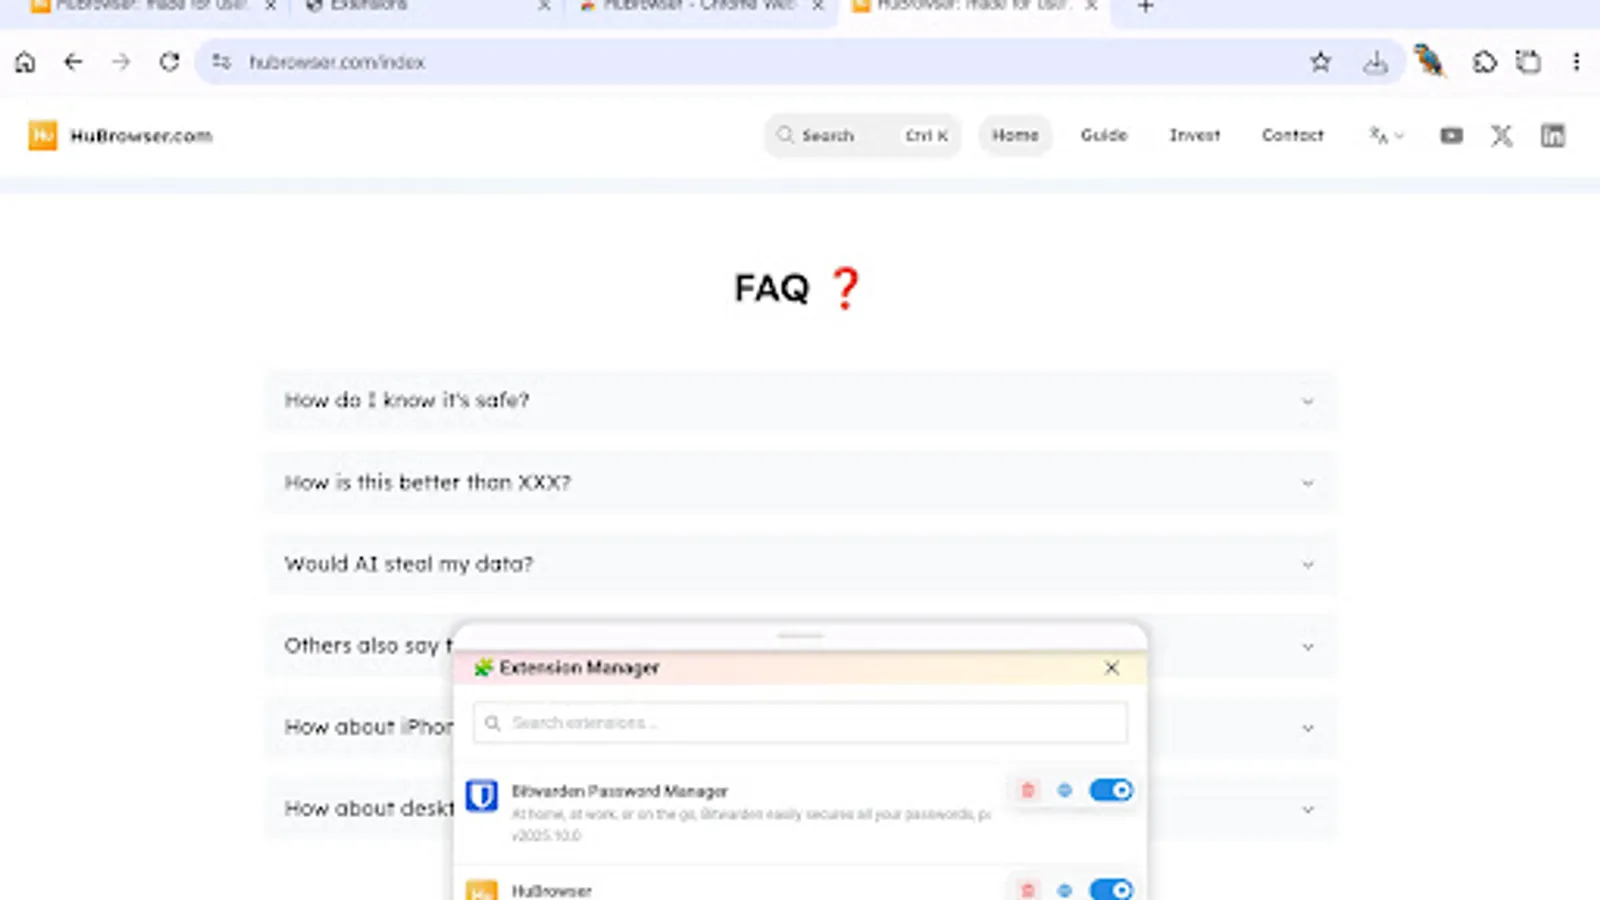The height and width of the screenshot is (900, 1600).
Task: Turn off the HuBrowser extension toggle
Action: [x=1110, y=889]
